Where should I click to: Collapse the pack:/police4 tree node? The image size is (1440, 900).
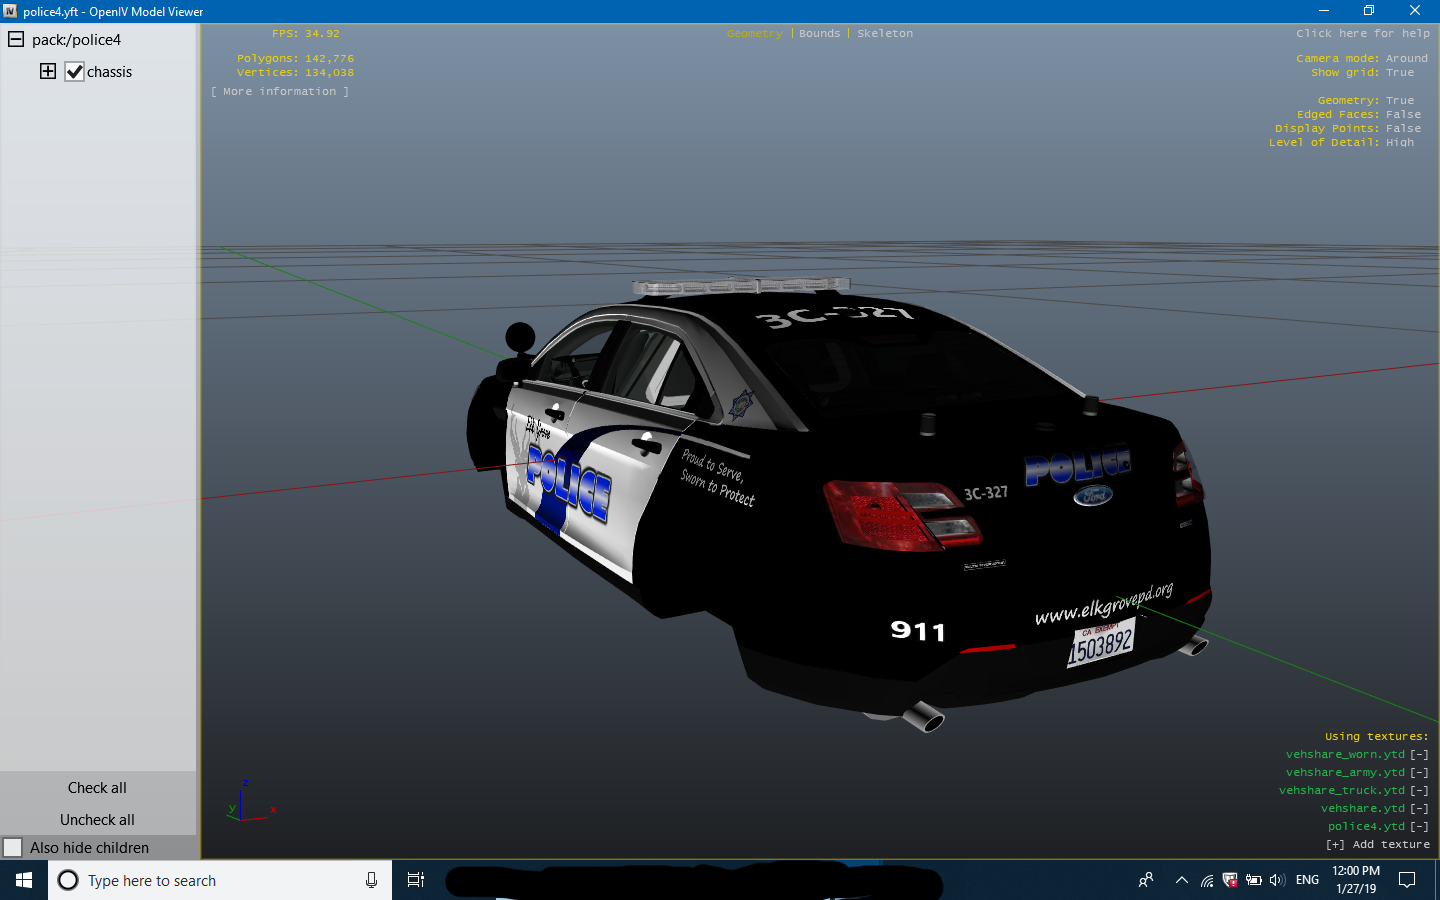point(16,40)
